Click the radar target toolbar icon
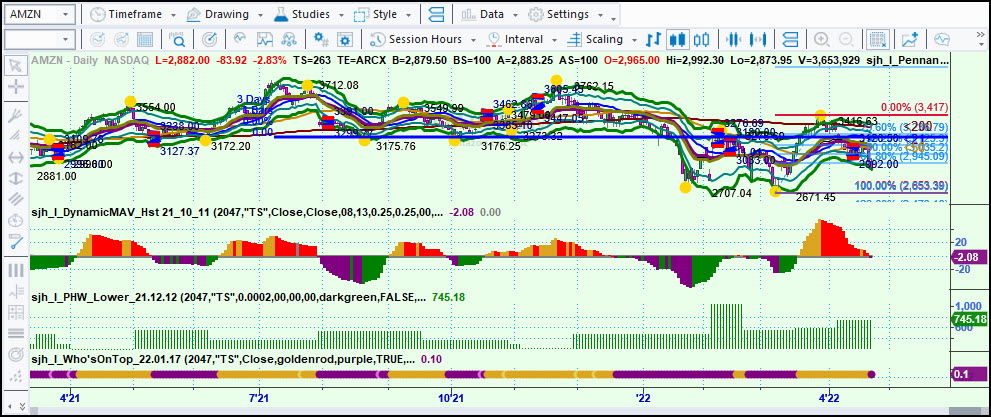 211,39
